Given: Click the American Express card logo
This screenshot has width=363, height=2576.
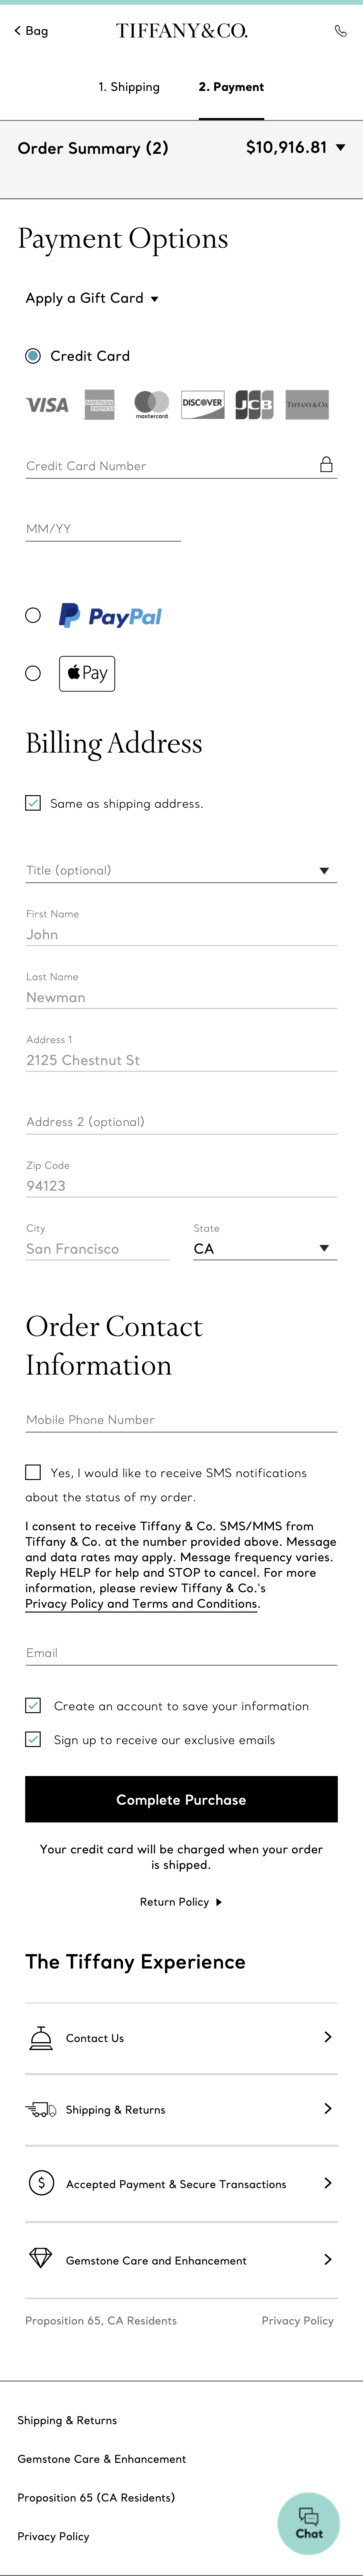Looking at the screenshot, I should coord(100,405).
